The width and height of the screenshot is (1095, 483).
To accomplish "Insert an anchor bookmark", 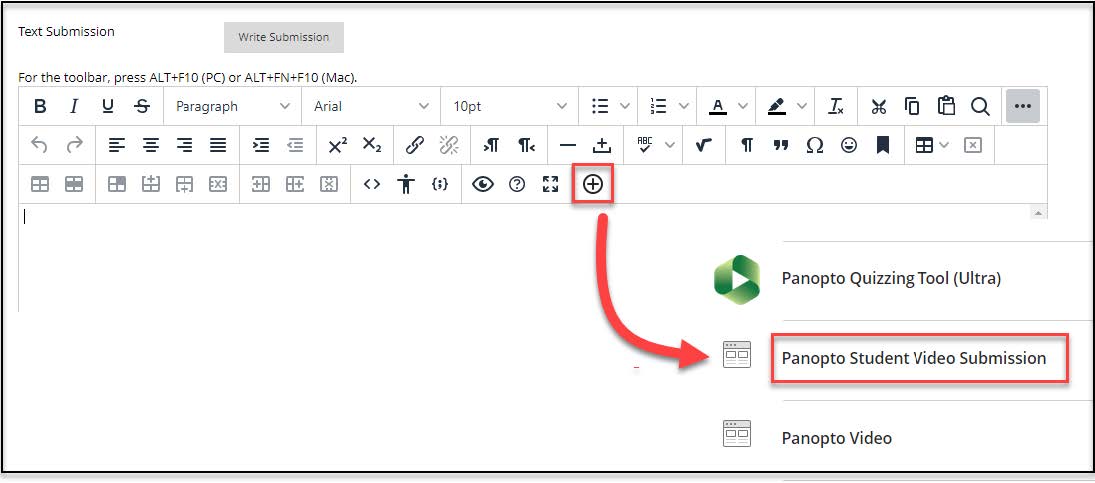I will [883, 145].
